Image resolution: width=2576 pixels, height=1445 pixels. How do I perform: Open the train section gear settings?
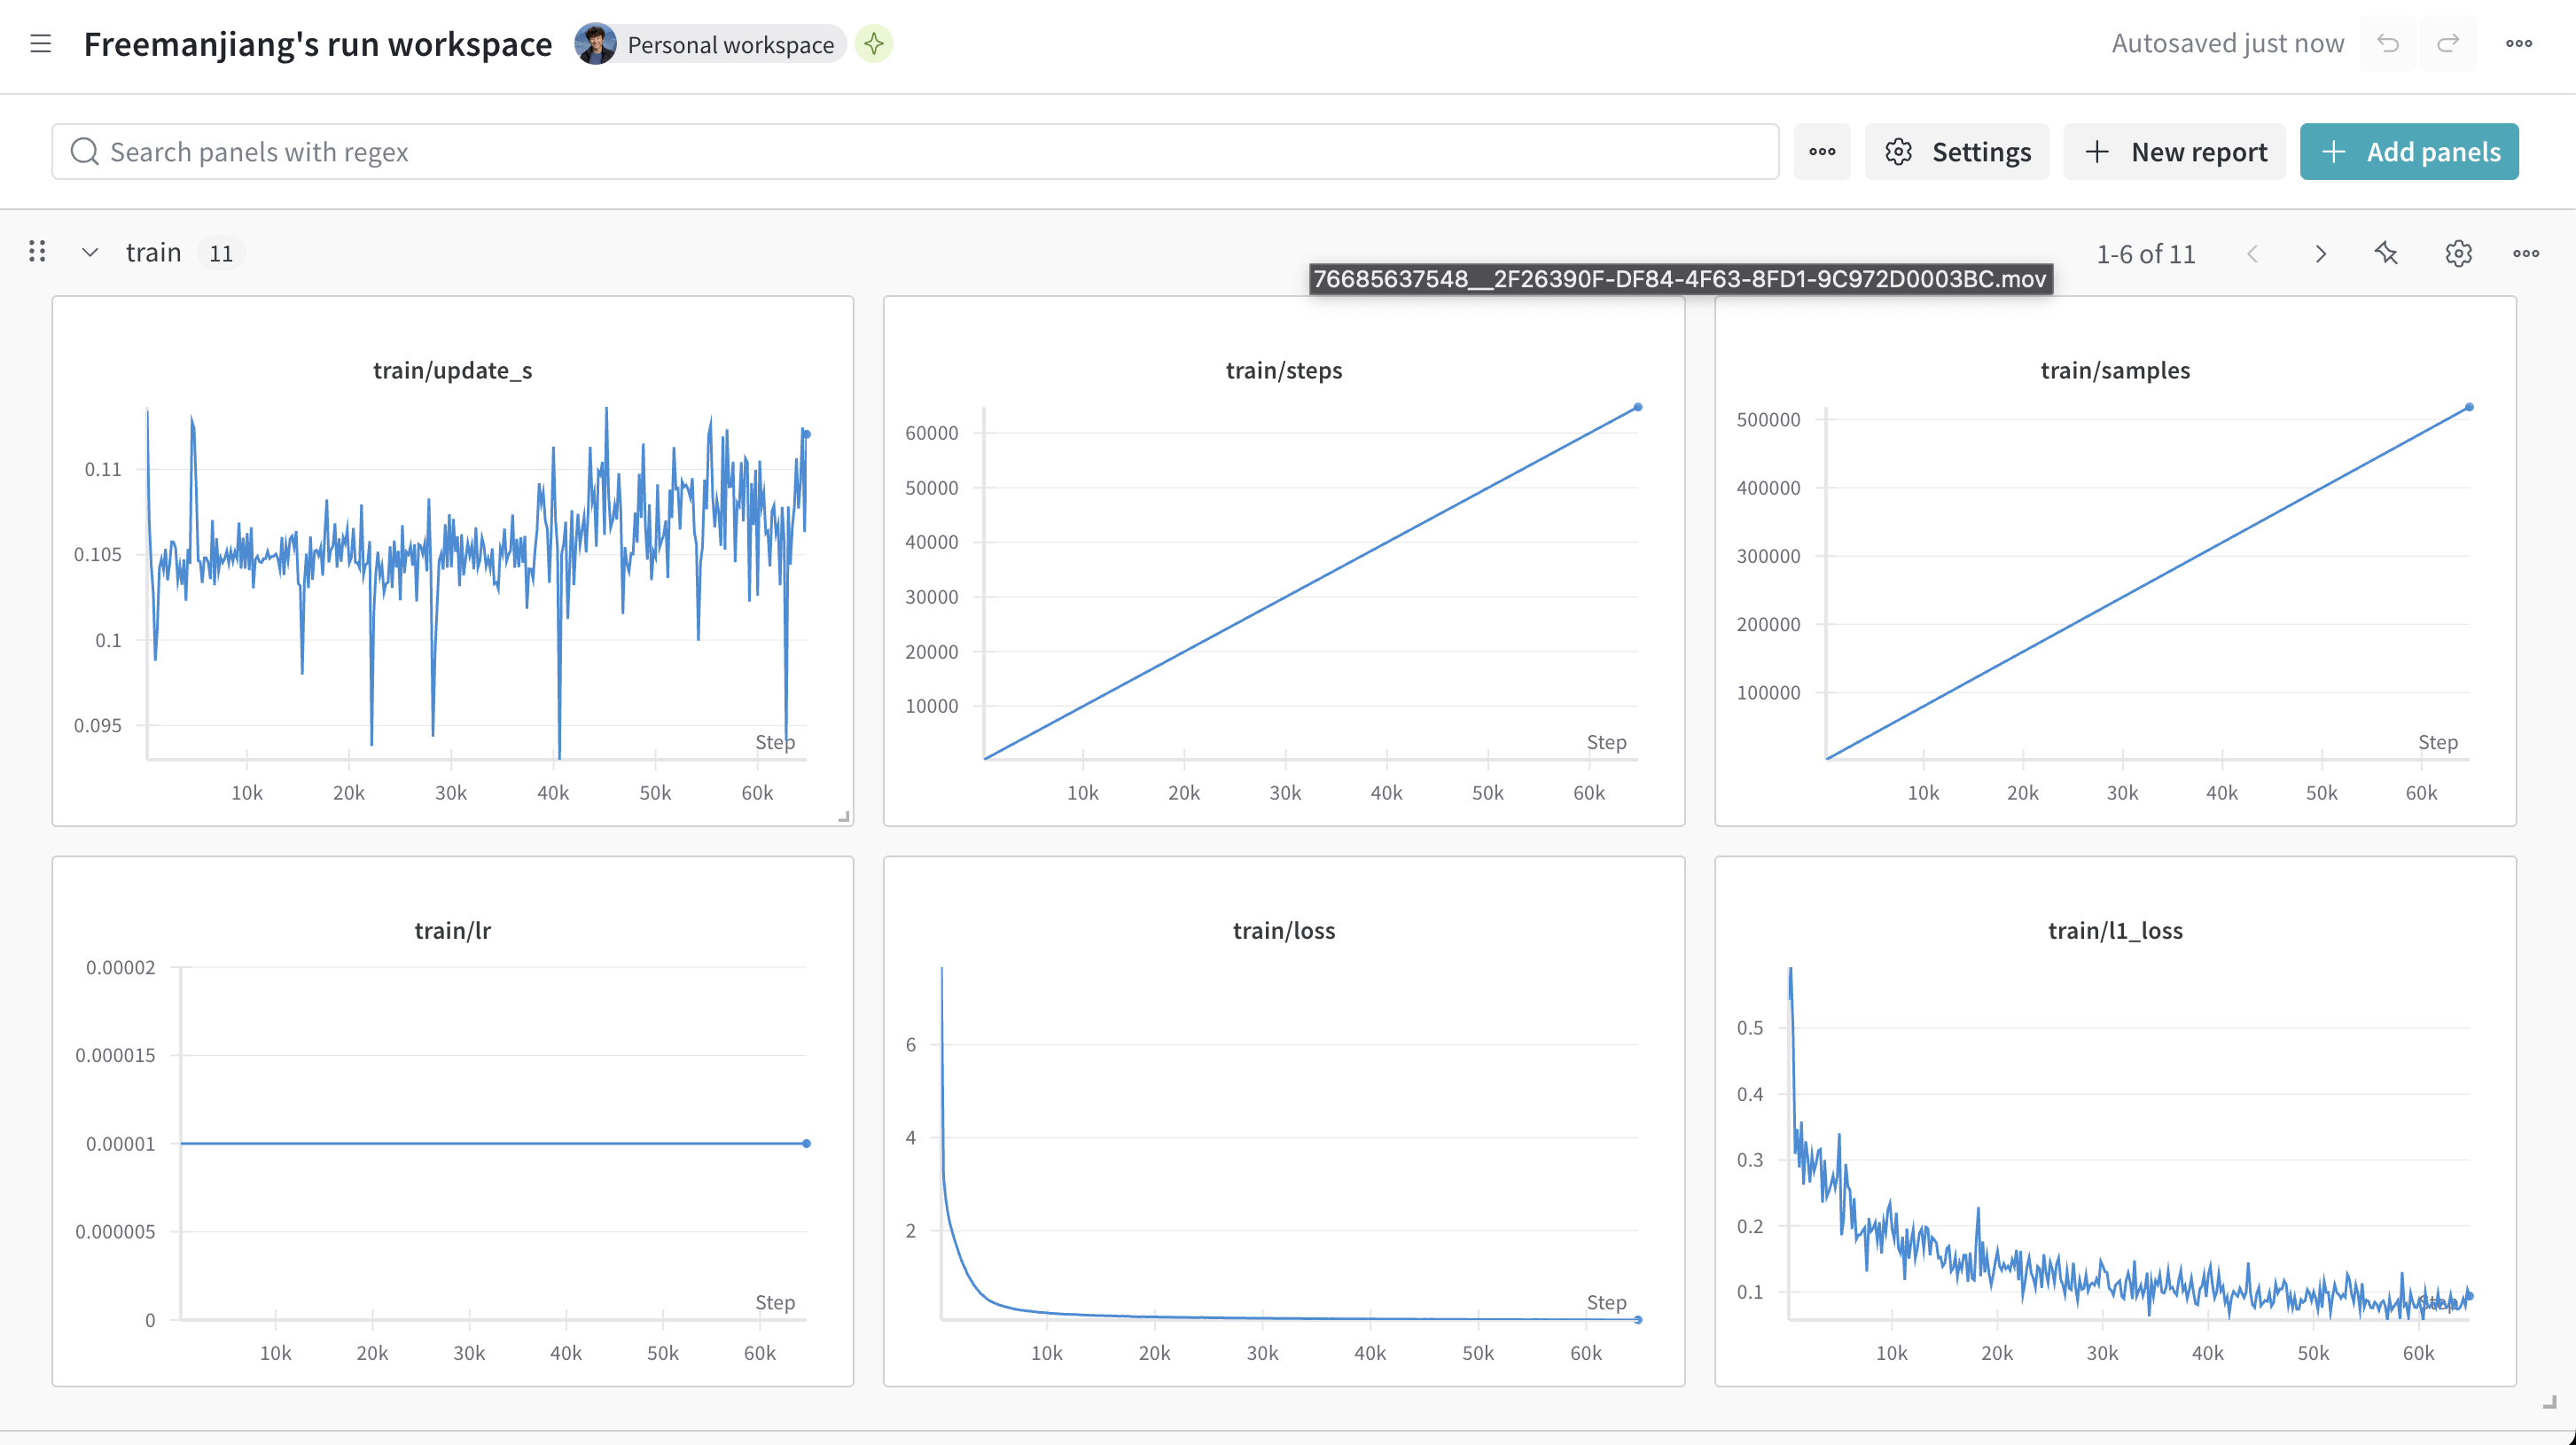pyautogui.click(x=2459, y=254)
